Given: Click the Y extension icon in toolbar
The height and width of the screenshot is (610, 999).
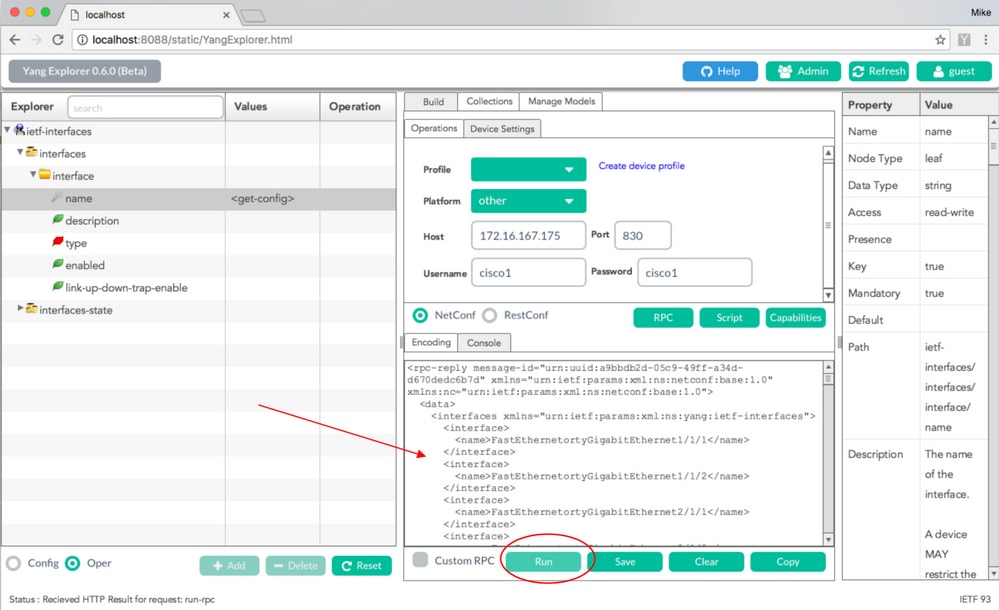Looking at the screenshot, I should coord(964,40).
